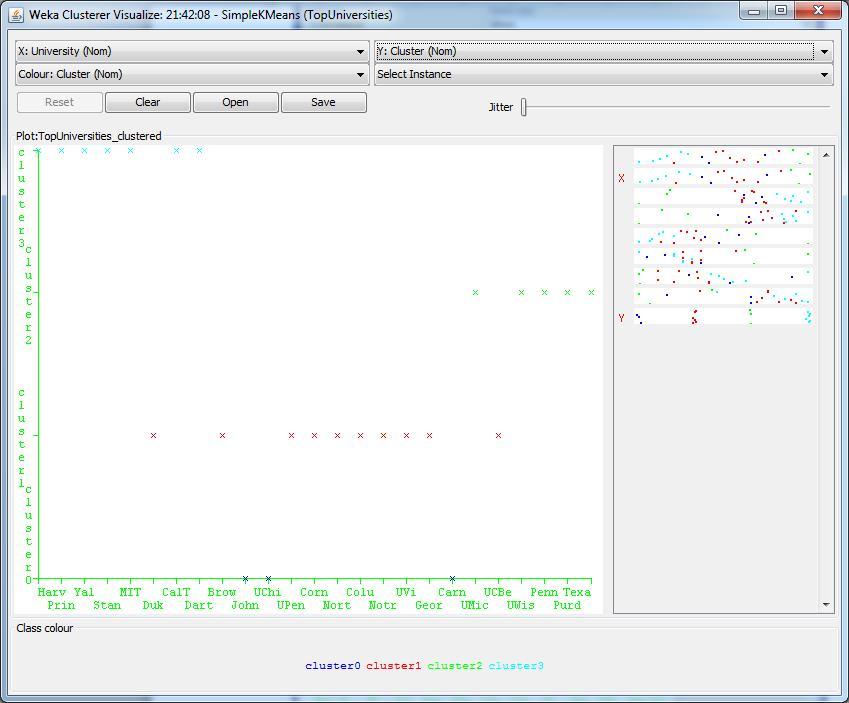Click the cluster3 point above CalT

coord(177,151)
